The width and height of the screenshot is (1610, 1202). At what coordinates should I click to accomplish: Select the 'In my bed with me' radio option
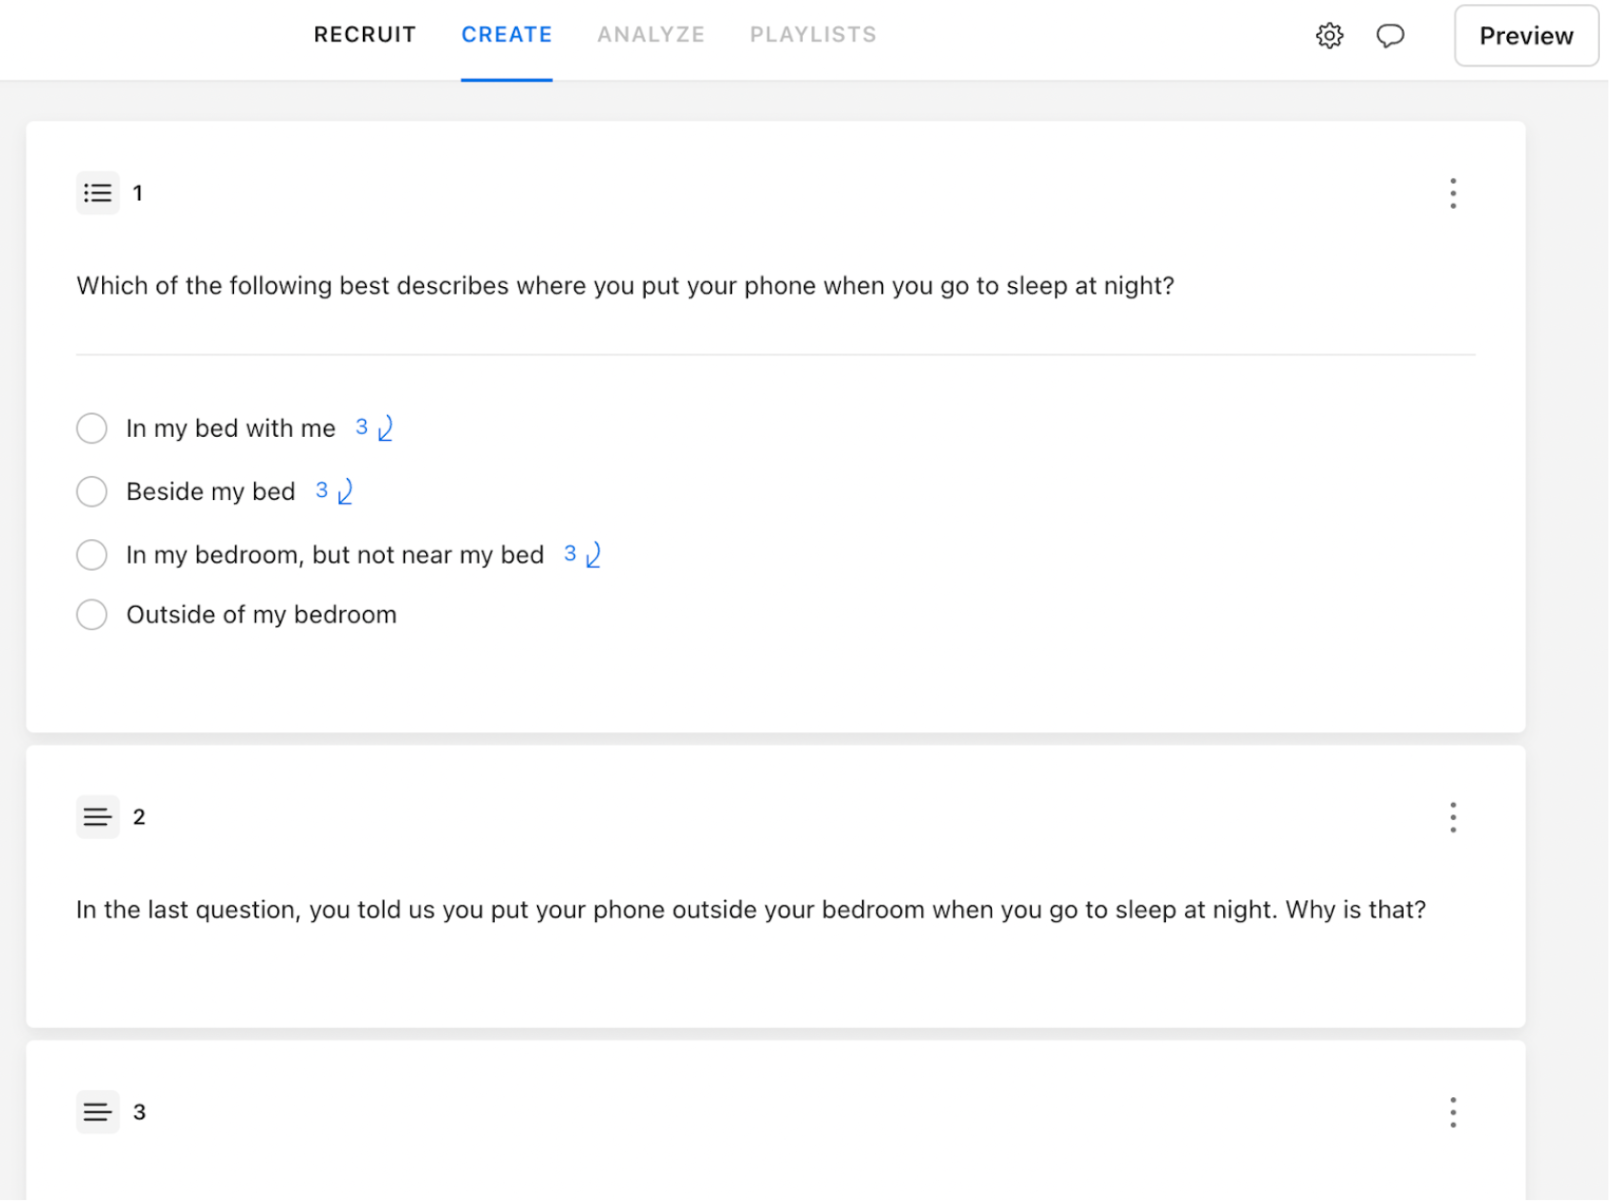pos(92,429)
